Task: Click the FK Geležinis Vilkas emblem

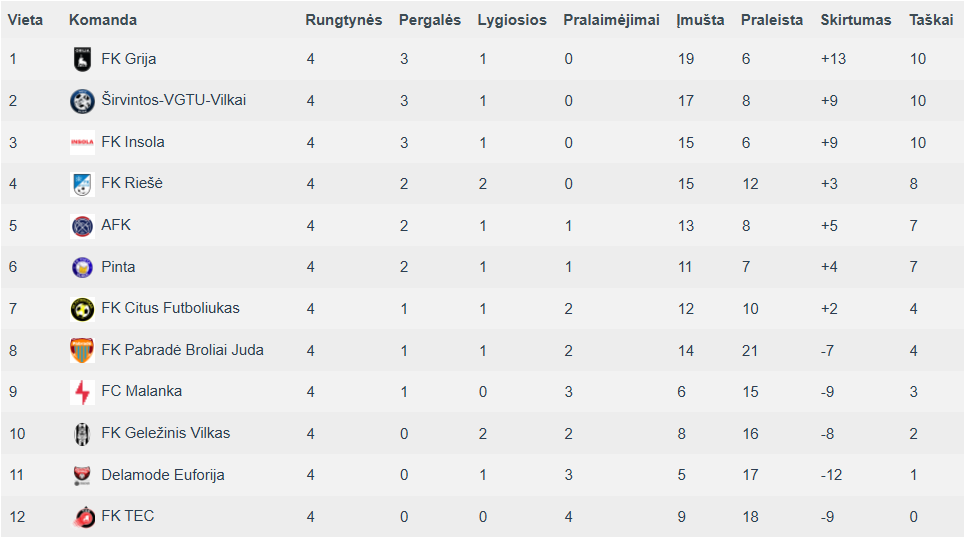Action: [x=82, y=434]
